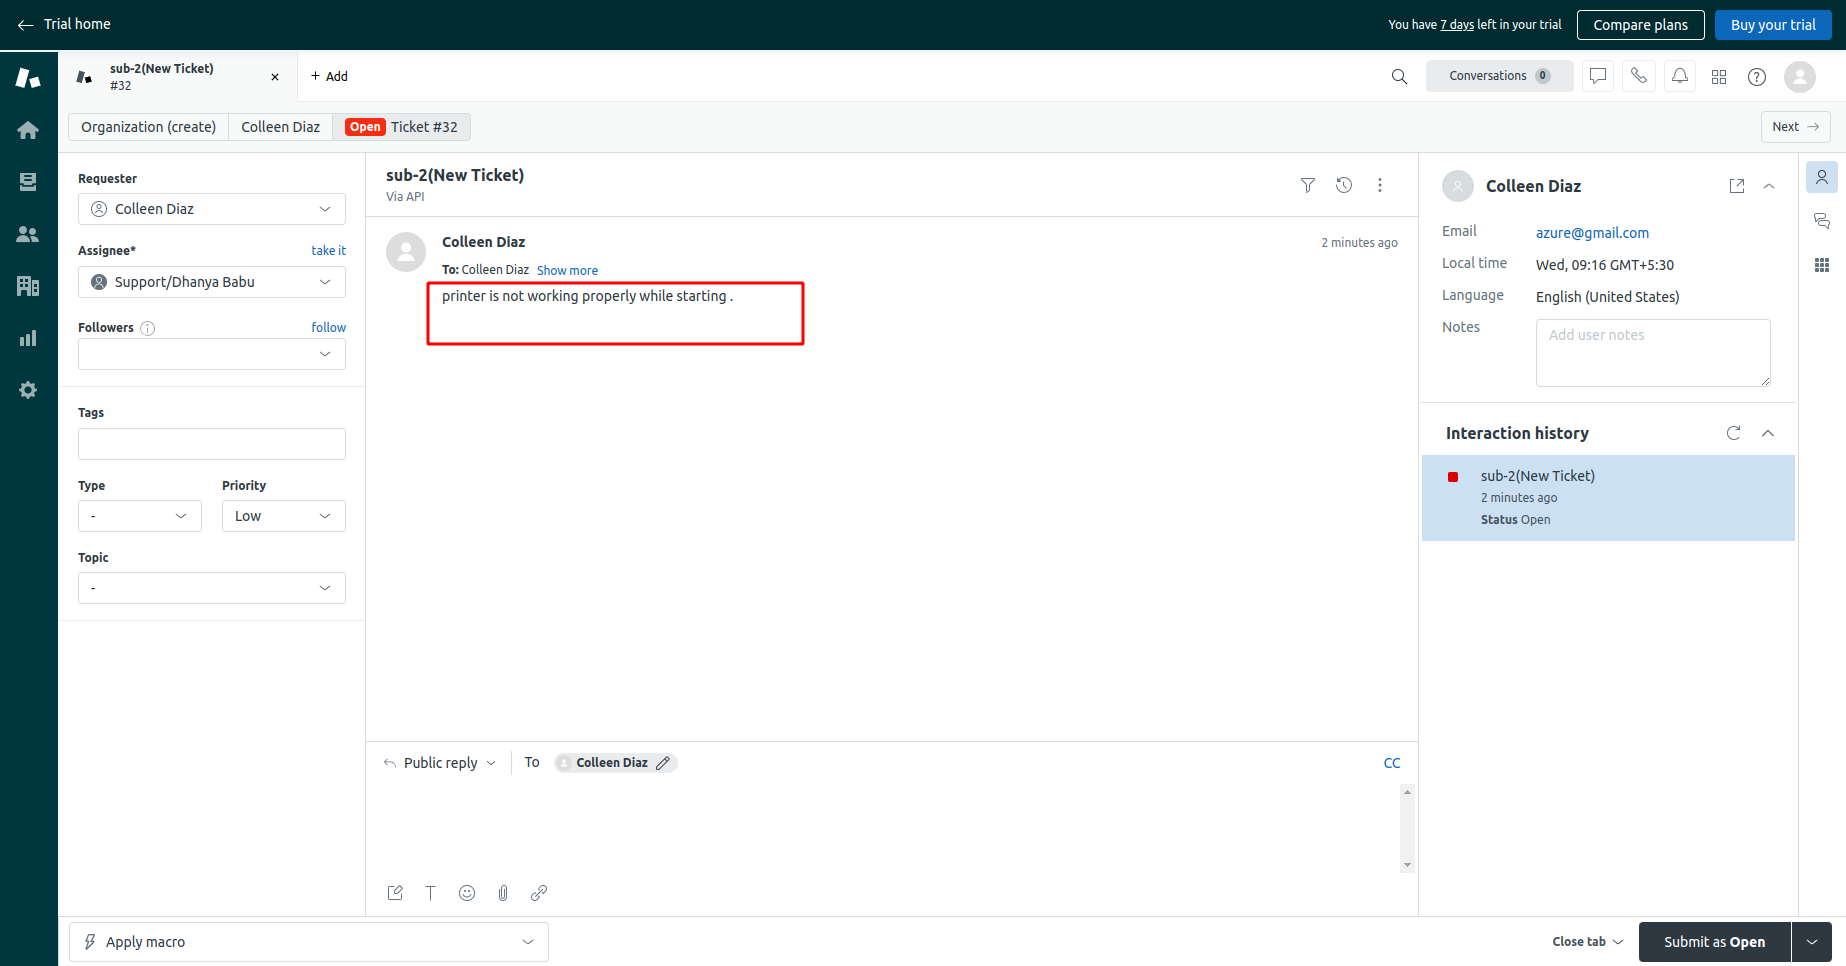1846x966 pixels.
Task: Click the compose draft icon in editor toolbar
Action: (395, 893)
